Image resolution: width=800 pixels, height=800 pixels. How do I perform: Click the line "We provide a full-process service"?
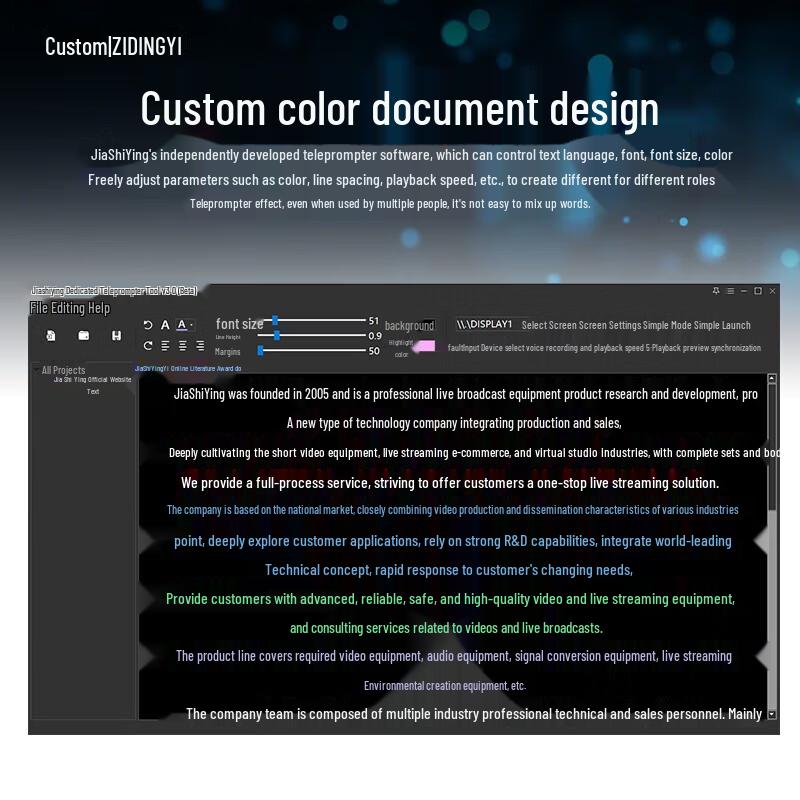(450, 483)
